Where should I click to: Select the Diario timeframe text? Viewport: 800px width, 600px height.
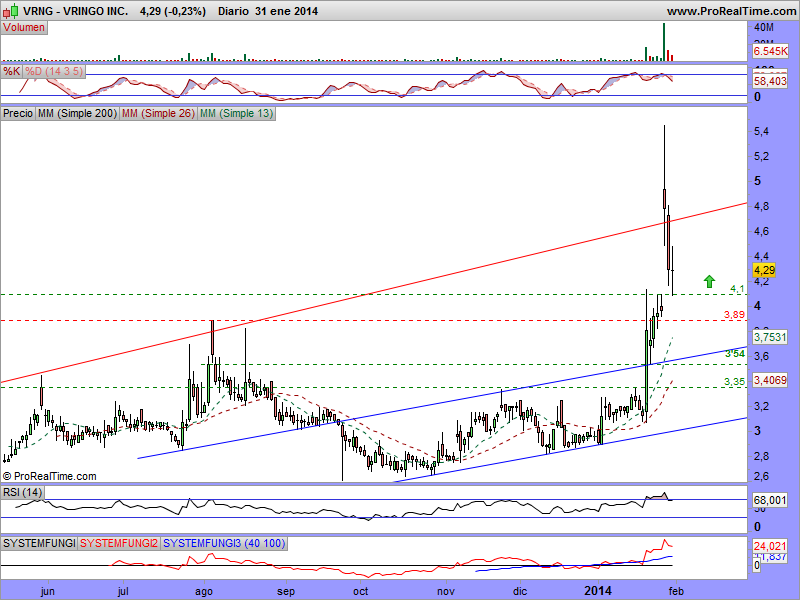[233, 11]
